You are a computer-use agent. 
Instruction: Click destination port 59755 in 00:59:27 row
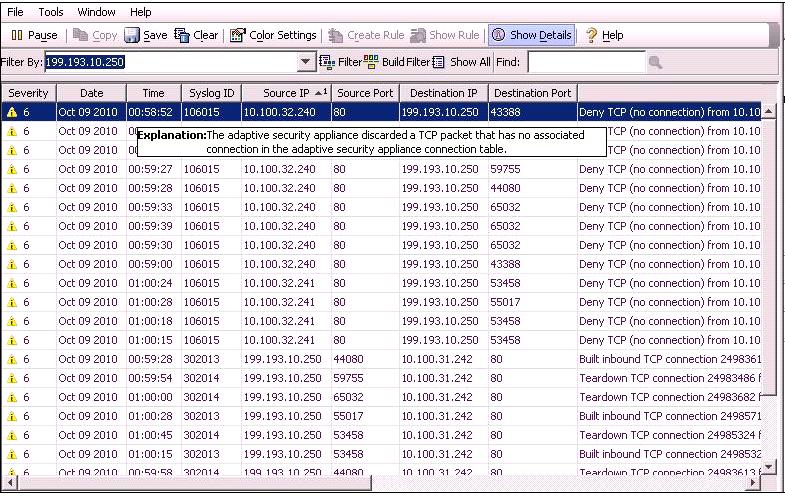coord(505,169)
